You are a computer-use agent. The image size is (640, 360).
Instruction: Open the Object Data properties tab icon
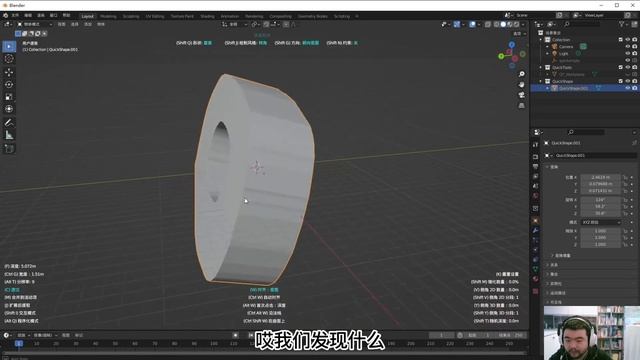[x=536, y=269]
